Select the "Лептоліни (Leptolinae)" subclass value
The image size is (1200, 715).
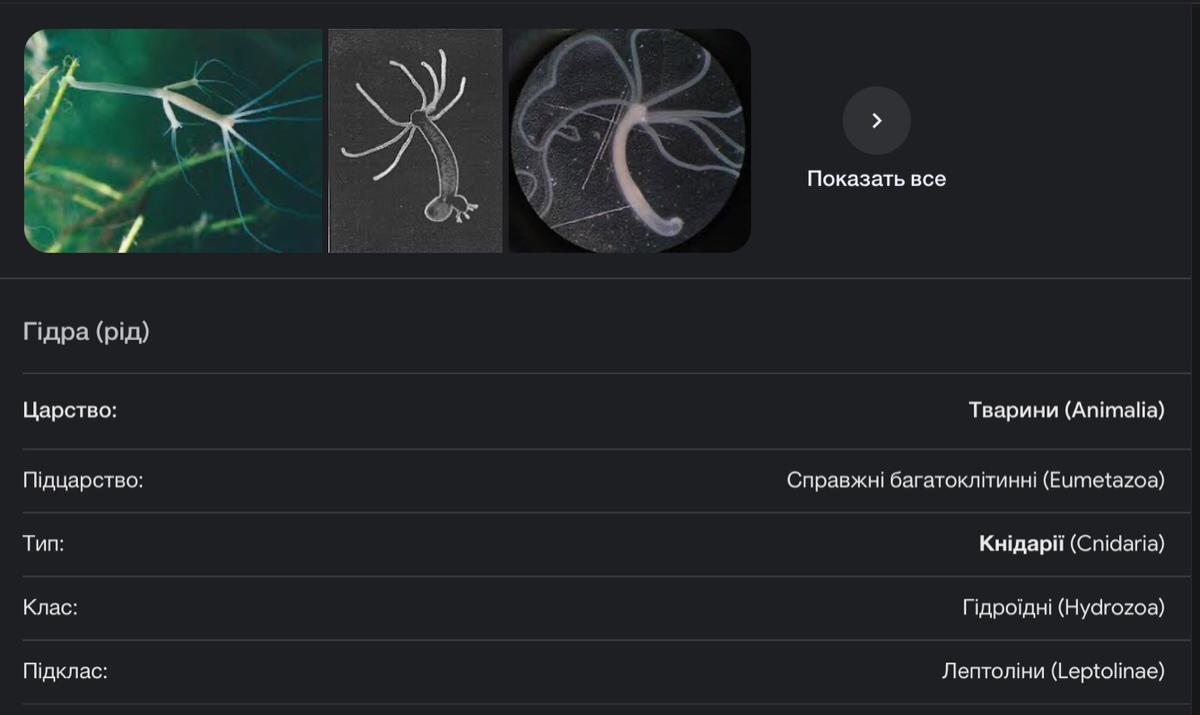click(1053, 671)
